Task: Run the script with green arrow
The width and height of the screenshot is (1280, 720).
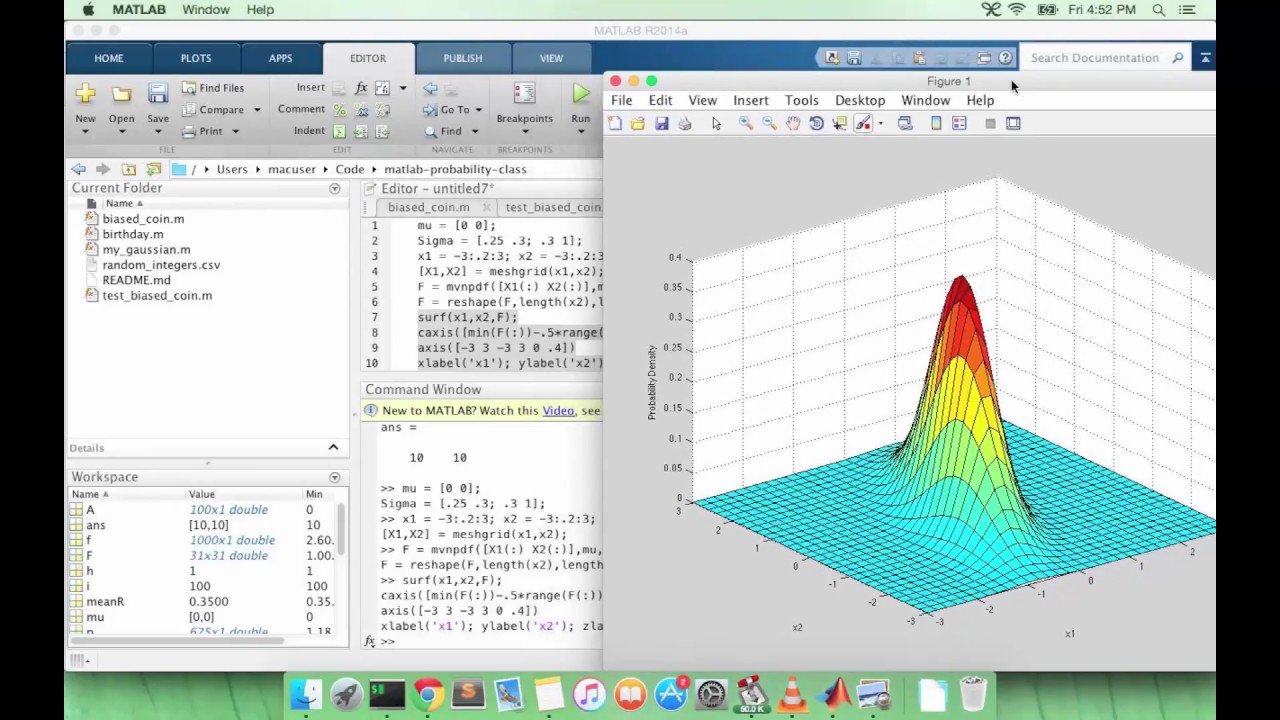Action: (x=581, y=94)
